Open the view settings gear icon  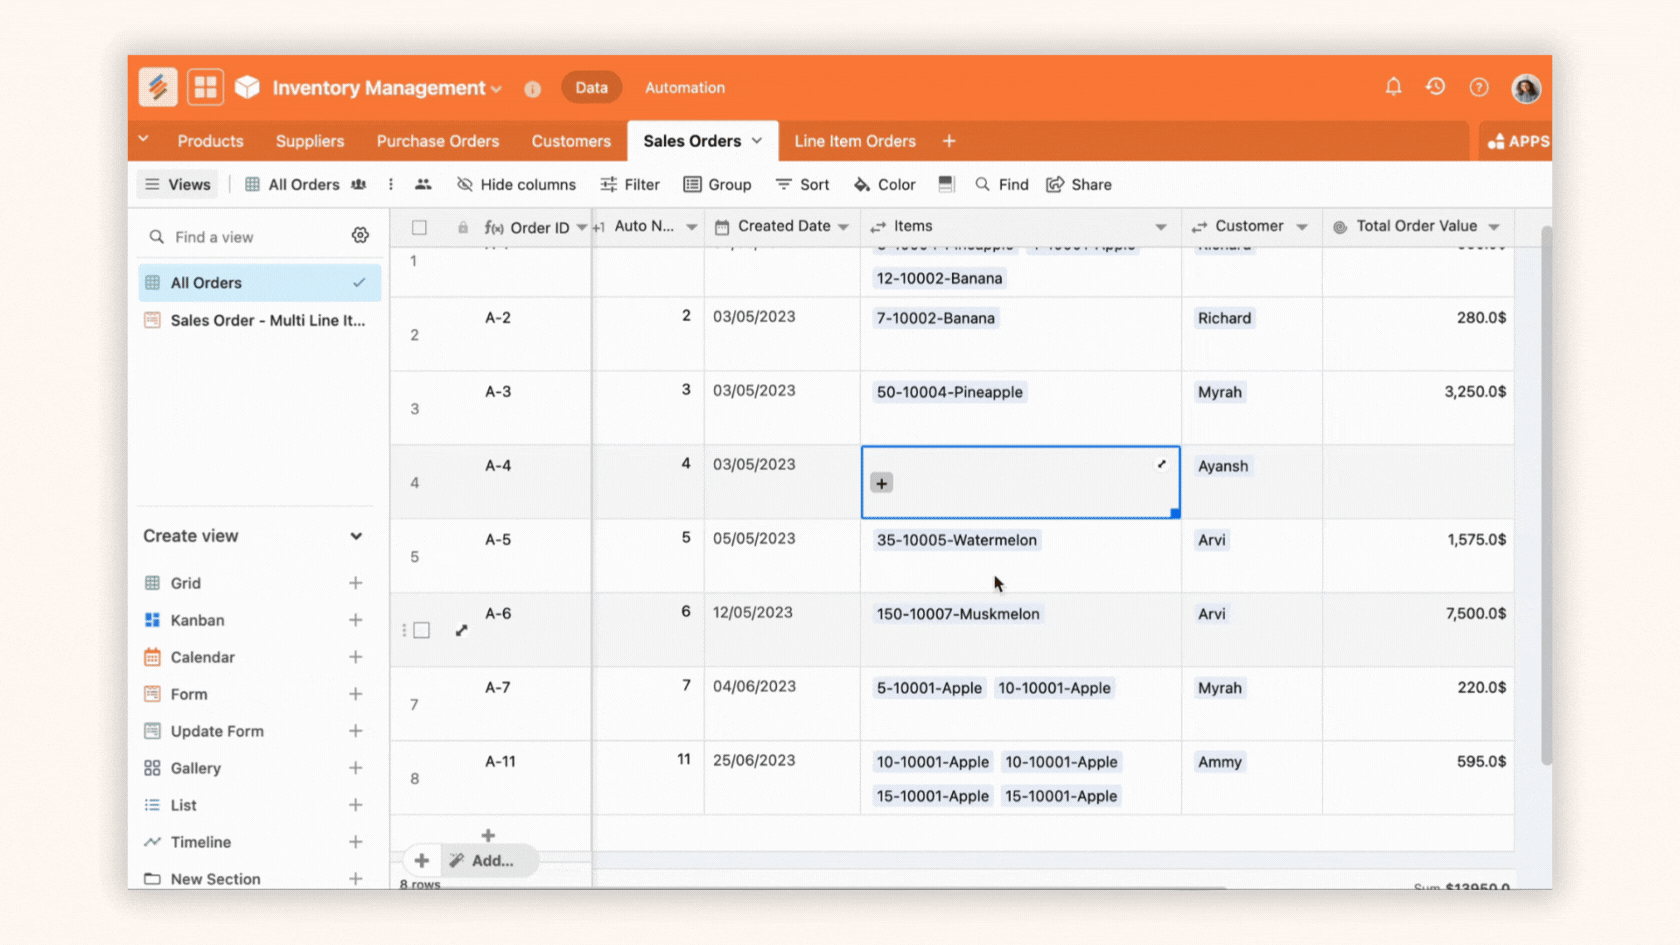pyautogui.click(x=360, y=236)
